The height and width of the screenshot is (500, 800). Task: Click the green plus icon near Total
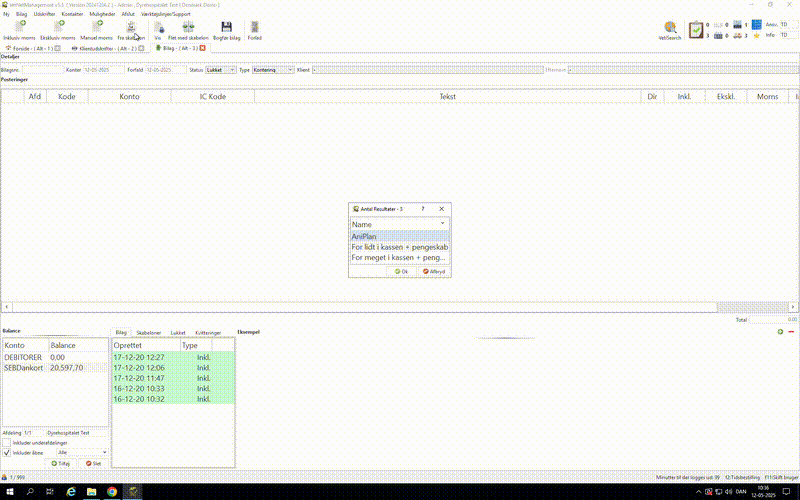click(780, 332)
